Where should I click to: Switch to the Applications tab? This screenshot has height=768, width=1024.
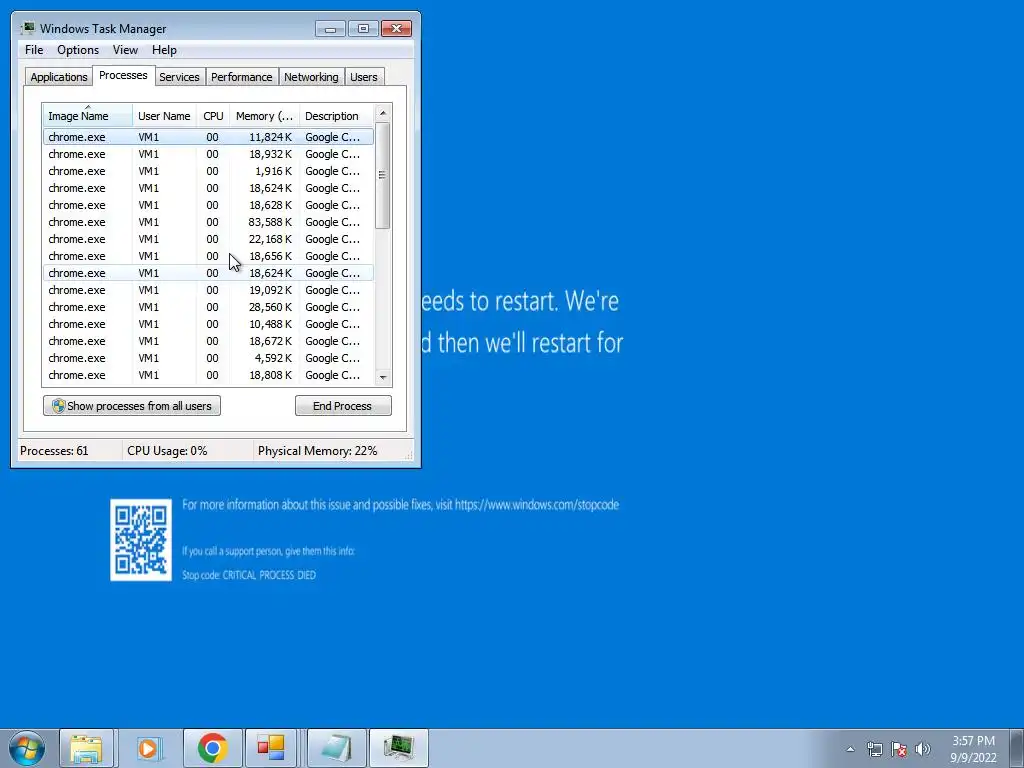[59, 76]
